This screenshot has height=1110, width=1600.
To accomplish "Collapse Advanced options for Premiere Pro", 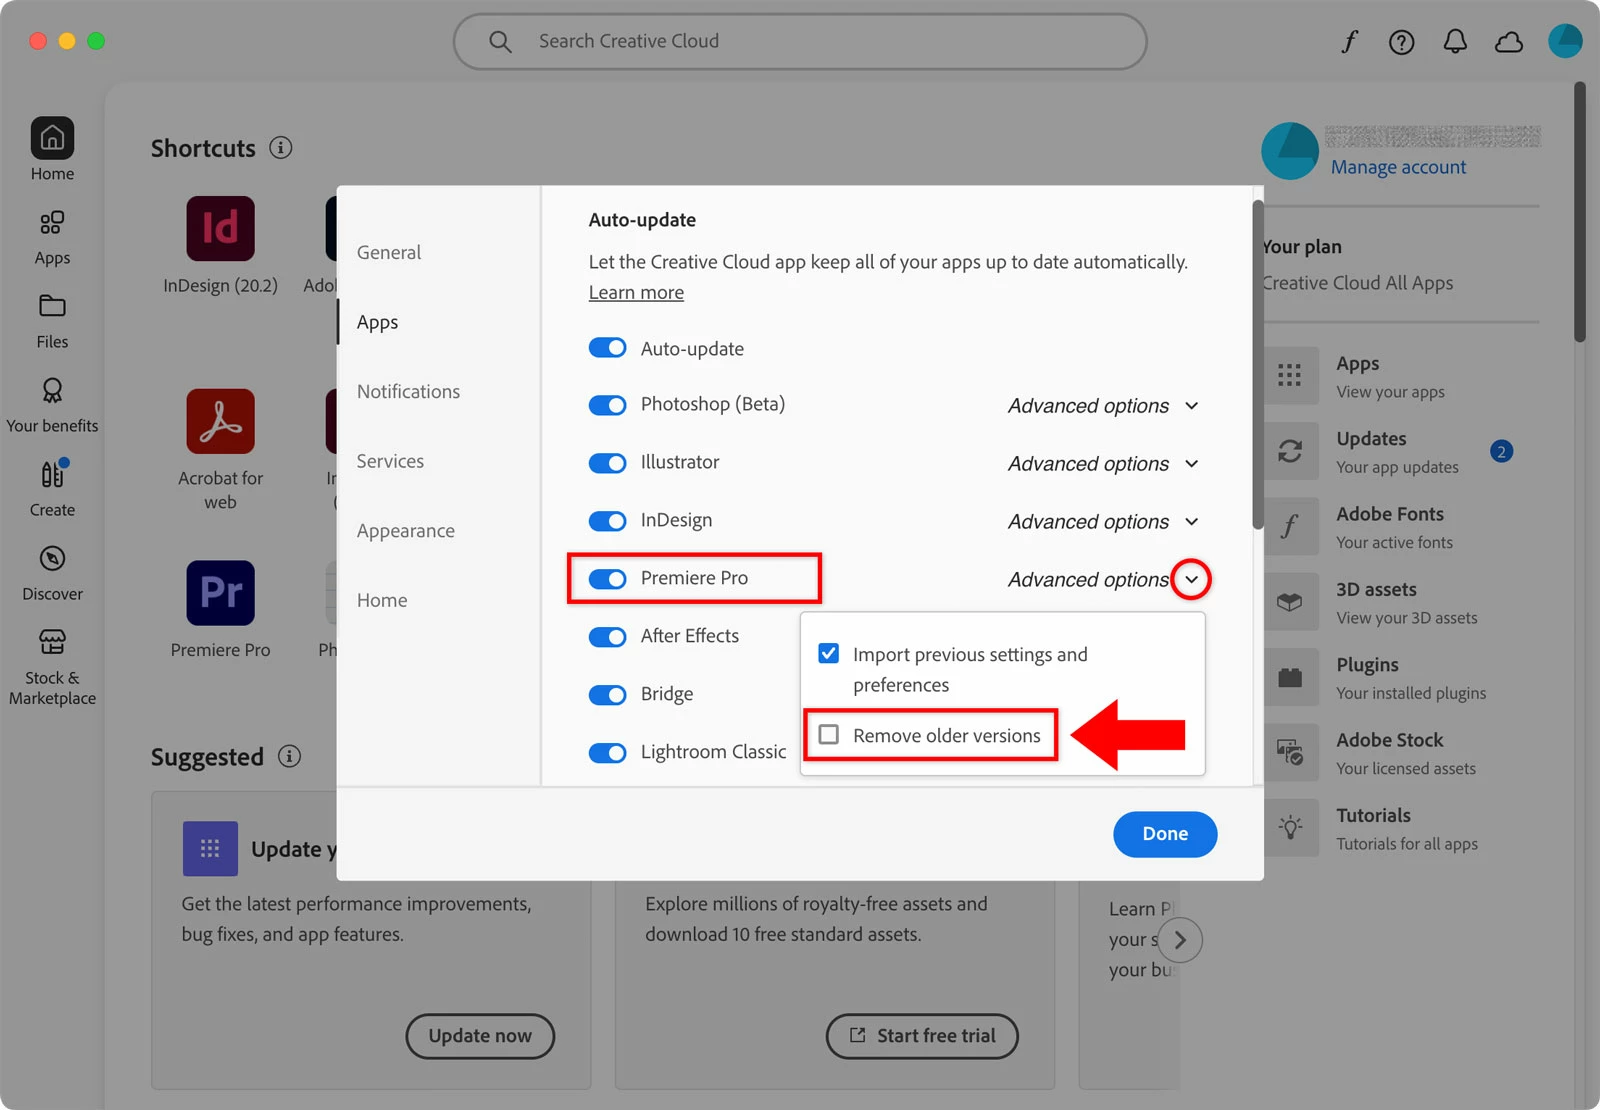I will [1191, 580].
